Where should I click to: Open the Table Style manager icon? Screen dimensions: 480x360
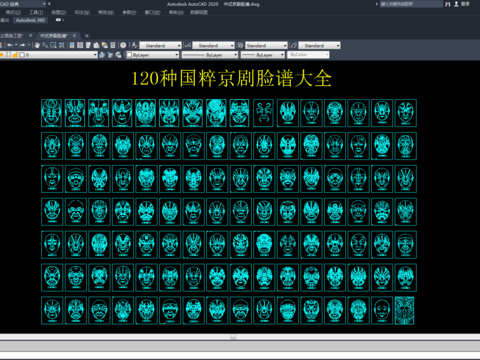point(241,45)
